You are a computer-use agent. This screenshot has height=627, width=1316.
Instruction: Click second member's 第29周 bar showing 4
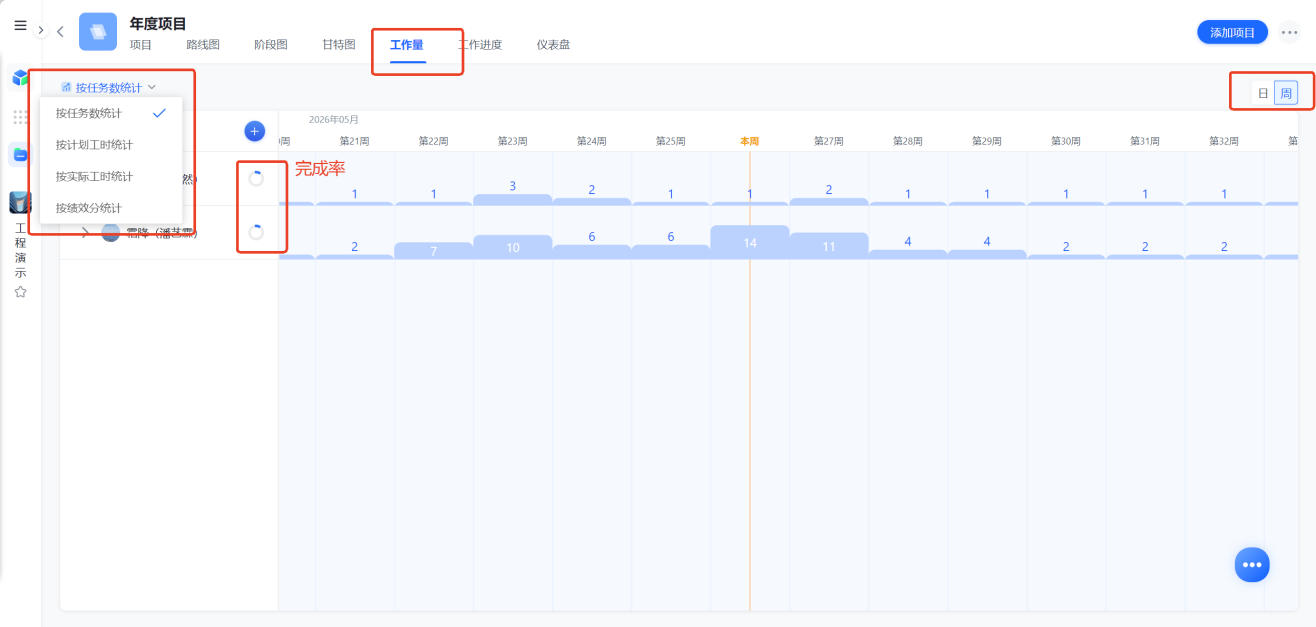point(987,255)
